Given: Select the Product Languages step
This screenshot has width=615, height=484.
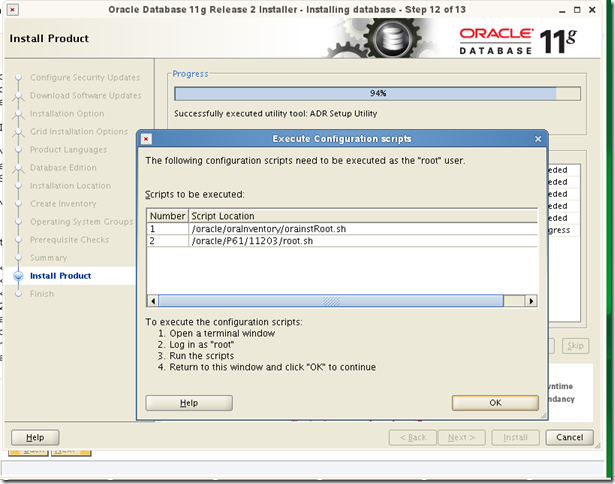Looking at the screenshot, I should click(68, 149).
